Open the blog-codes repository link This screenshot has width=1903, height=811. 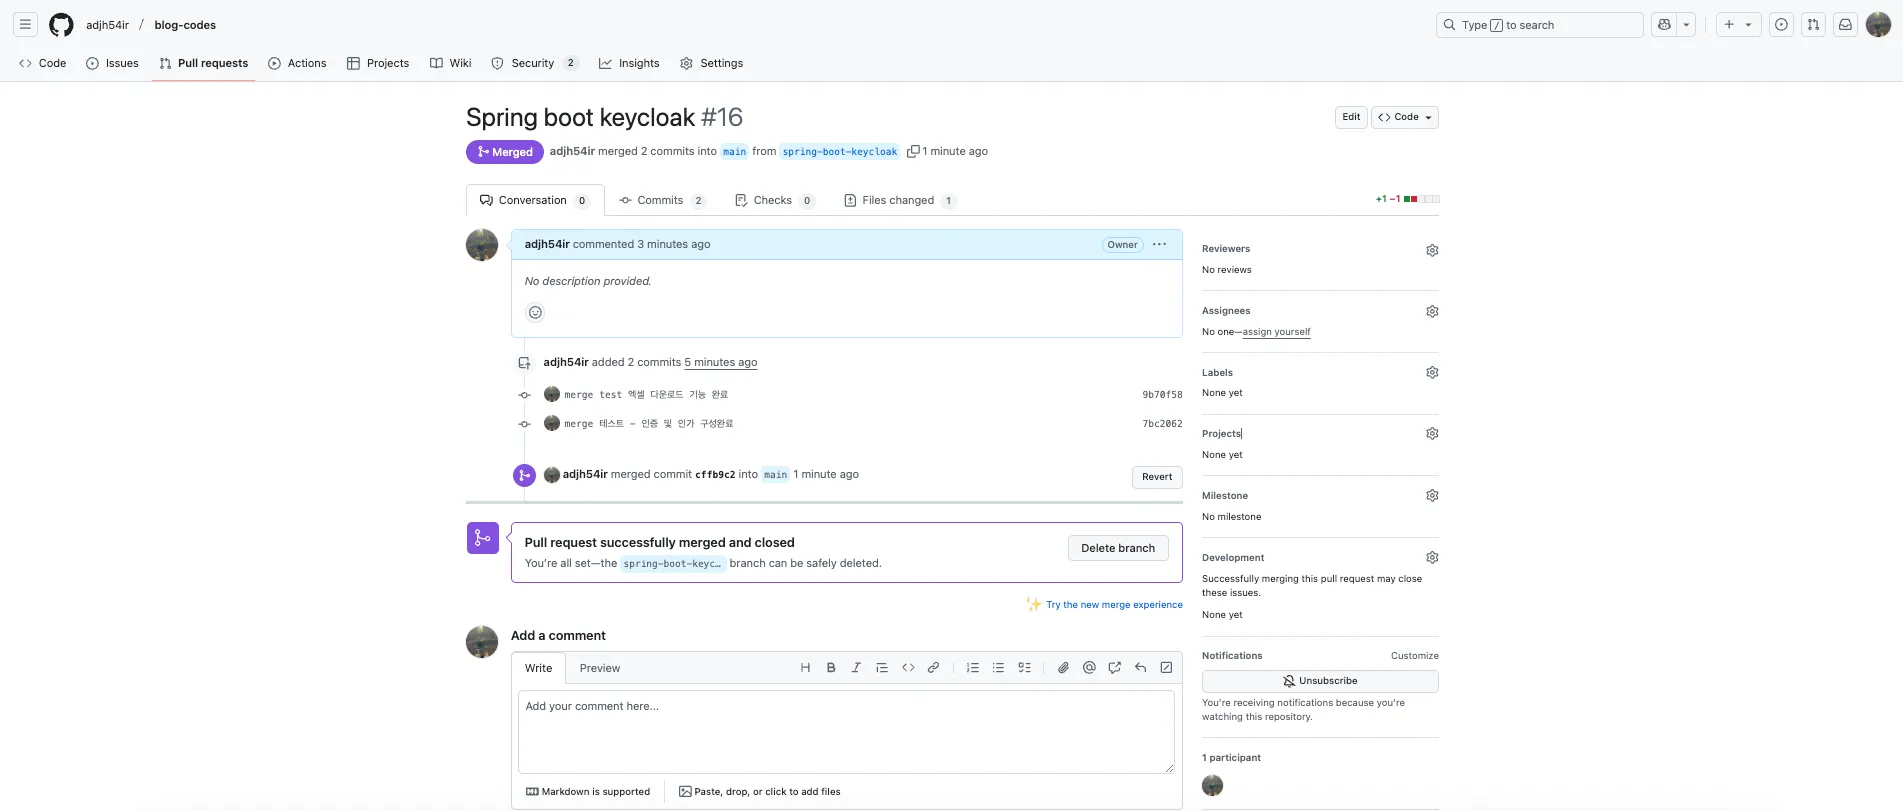[185, 25]
